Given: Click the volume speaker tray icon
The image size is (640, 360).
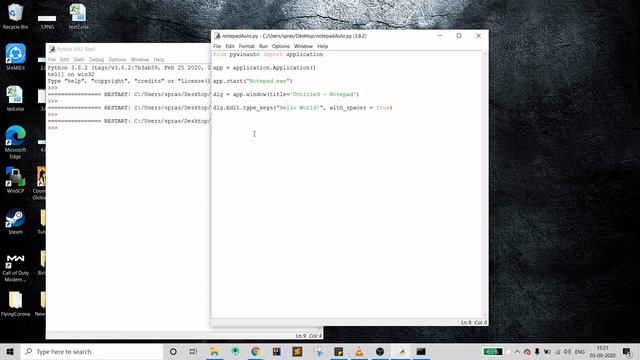Looking at the screenshot, I should [567, 351].
